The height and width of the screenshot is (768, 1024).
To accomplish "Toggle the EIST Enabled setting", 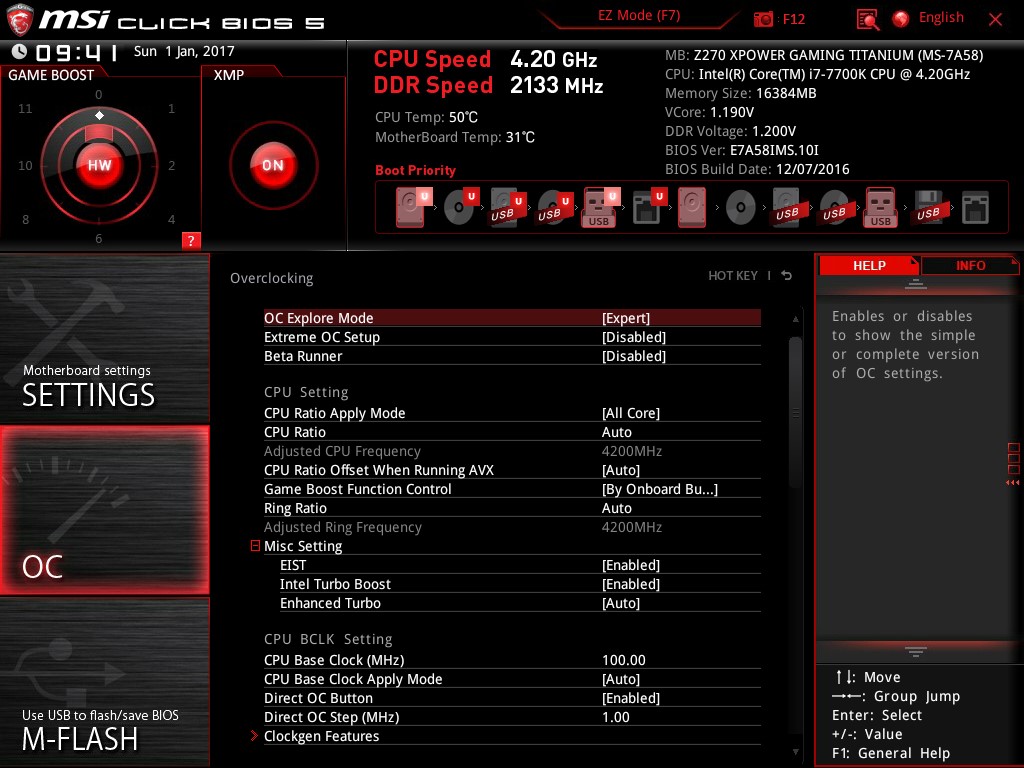I will coord(630,565).
